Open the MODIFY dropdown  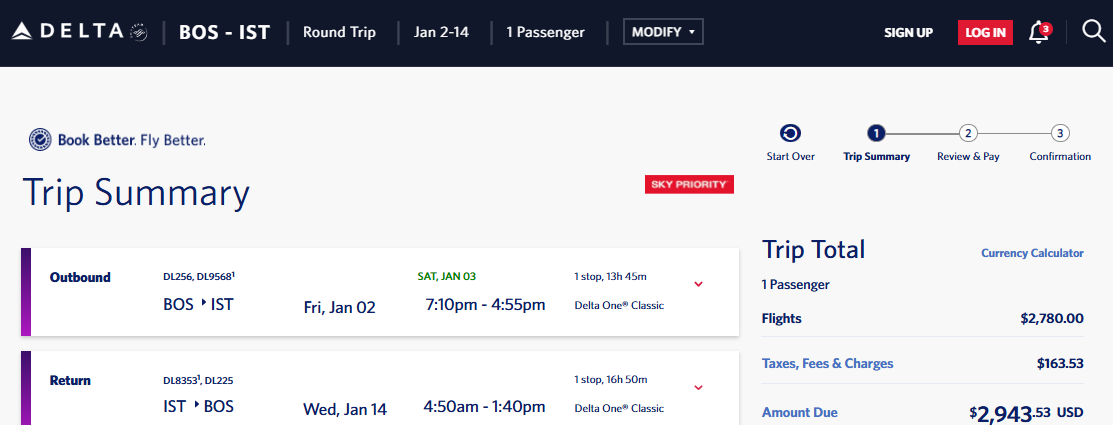[x=663, y=32]
